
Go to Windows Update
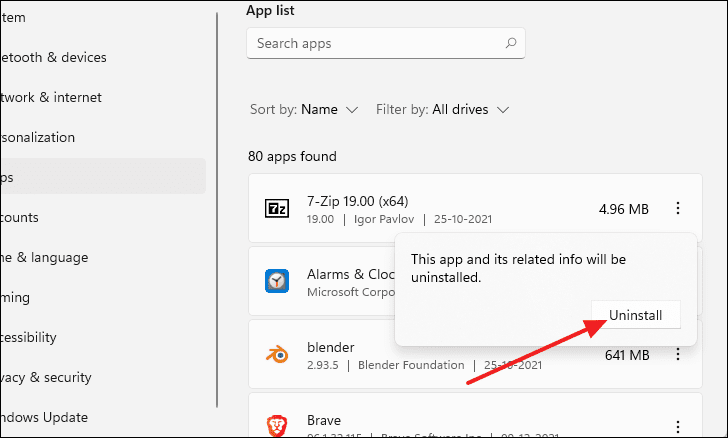click(x=44, y=417)
